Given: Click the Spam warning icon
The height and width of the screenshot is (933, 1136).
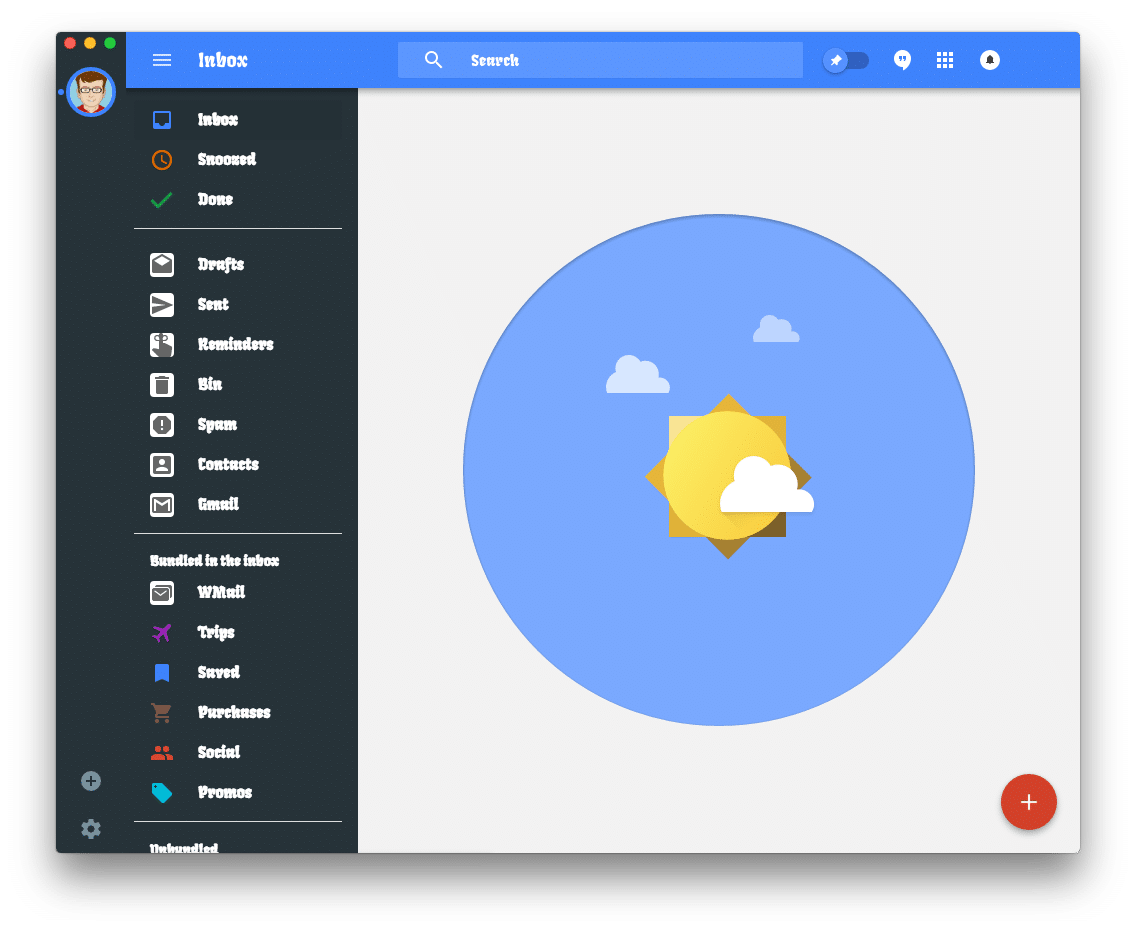Looking at the screenshot, I should coord(162,424).
